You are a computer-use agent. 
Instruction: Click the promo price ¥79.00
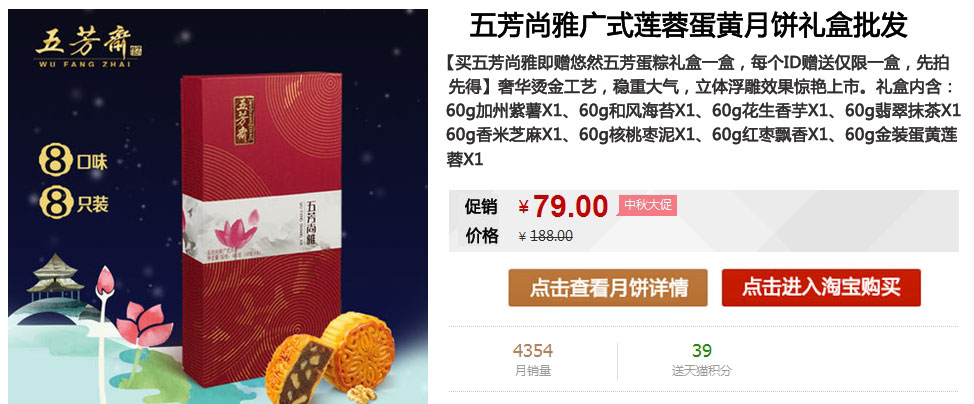[x=563, y=206]
